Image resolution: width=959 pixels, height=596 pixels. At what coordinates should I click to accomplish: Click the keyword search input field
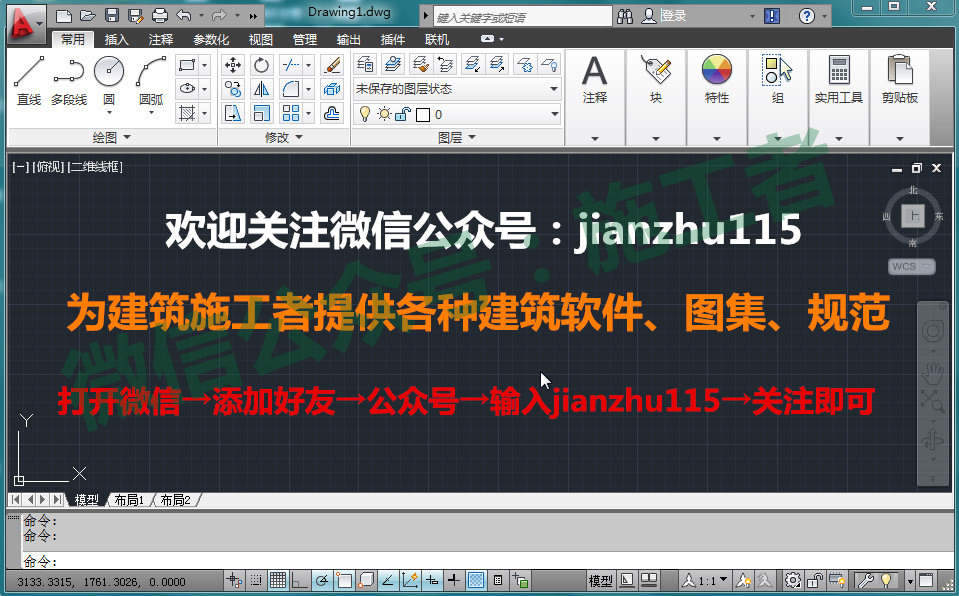click(x=522, y=17)
